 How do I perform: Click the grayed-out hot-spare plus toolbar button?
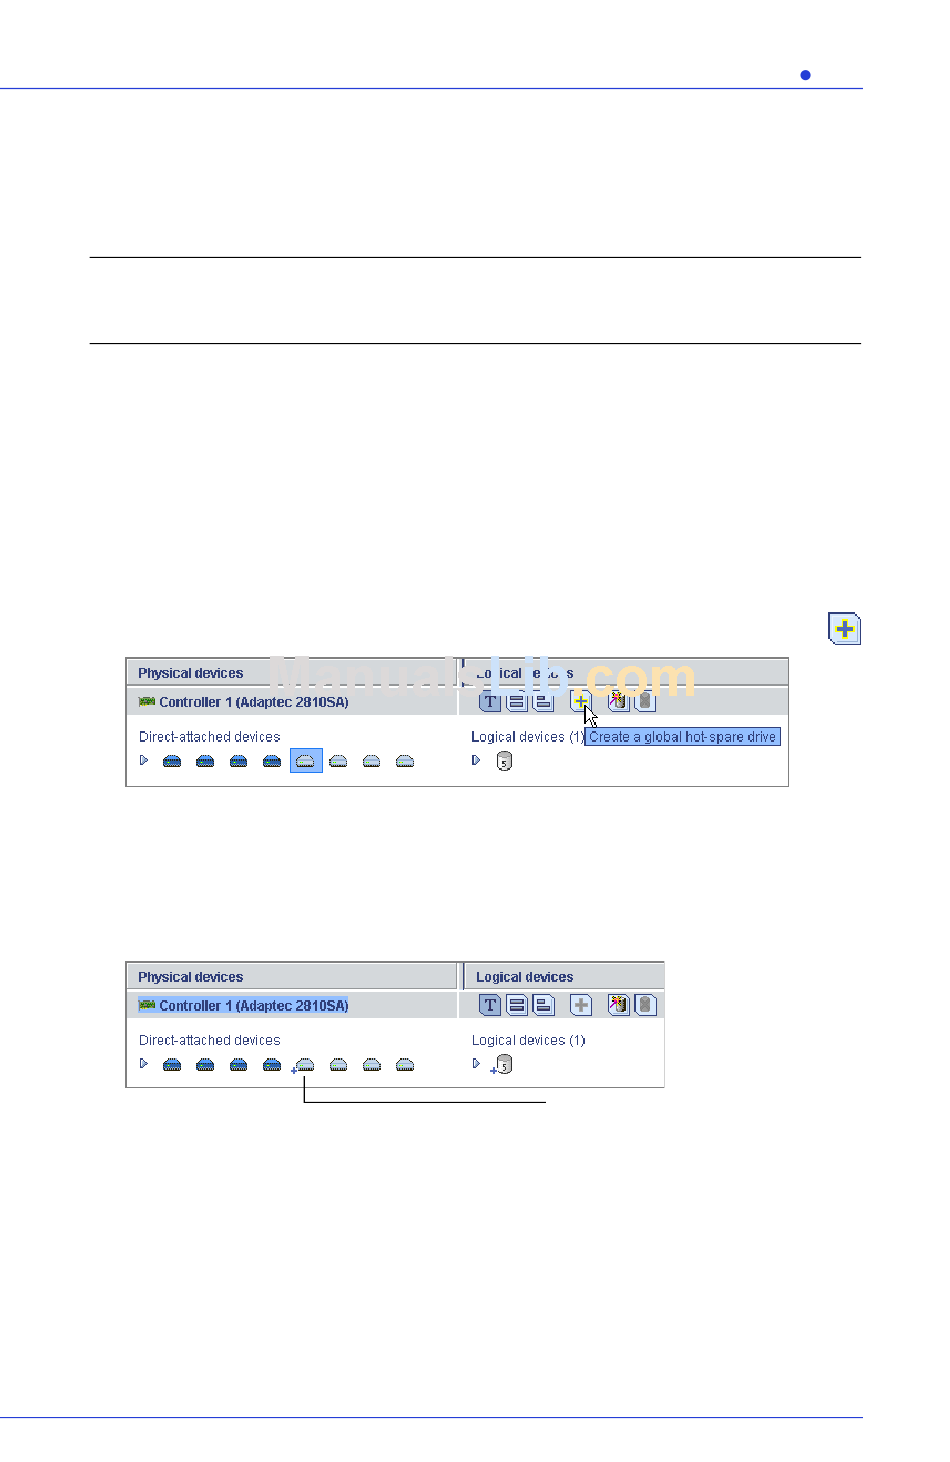580,1005
